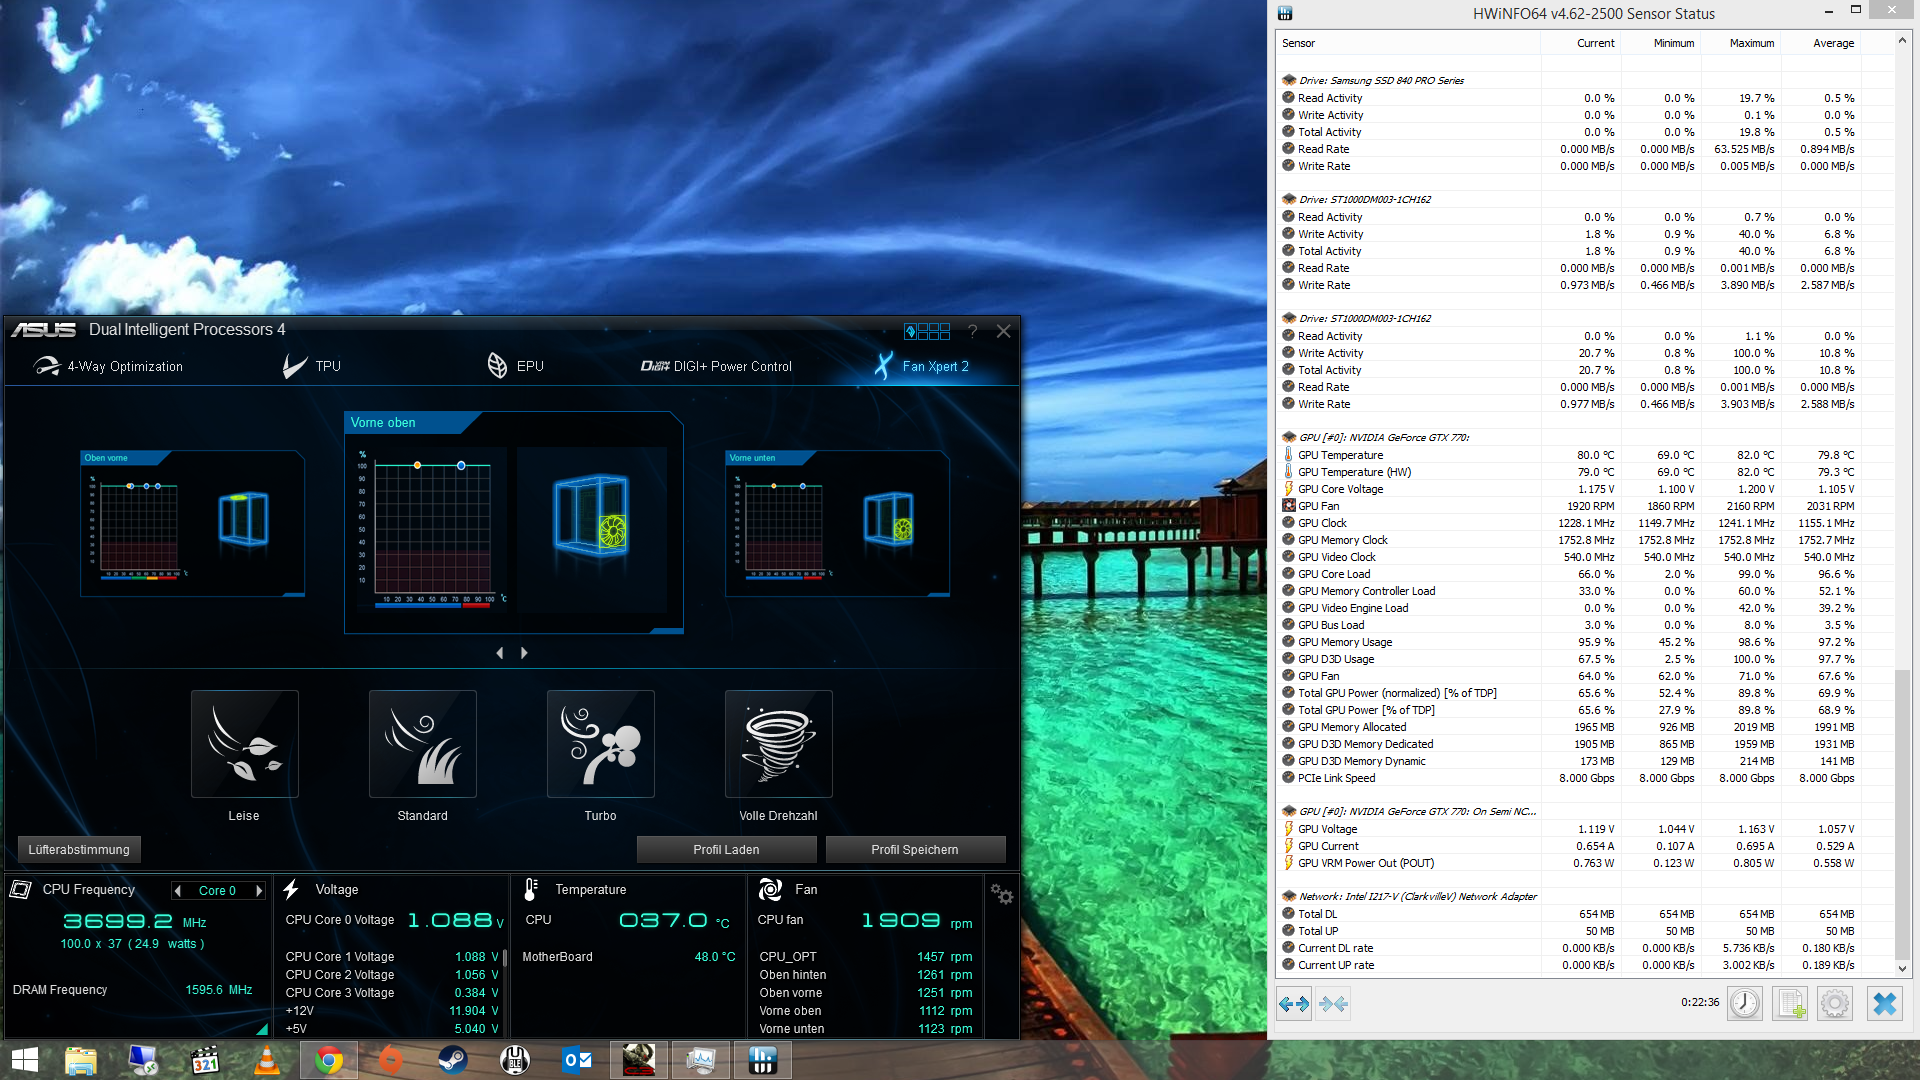Click the Lüfterabstimmung button
Viewport: 1920px width, 1080px height.
coord(79,849)
